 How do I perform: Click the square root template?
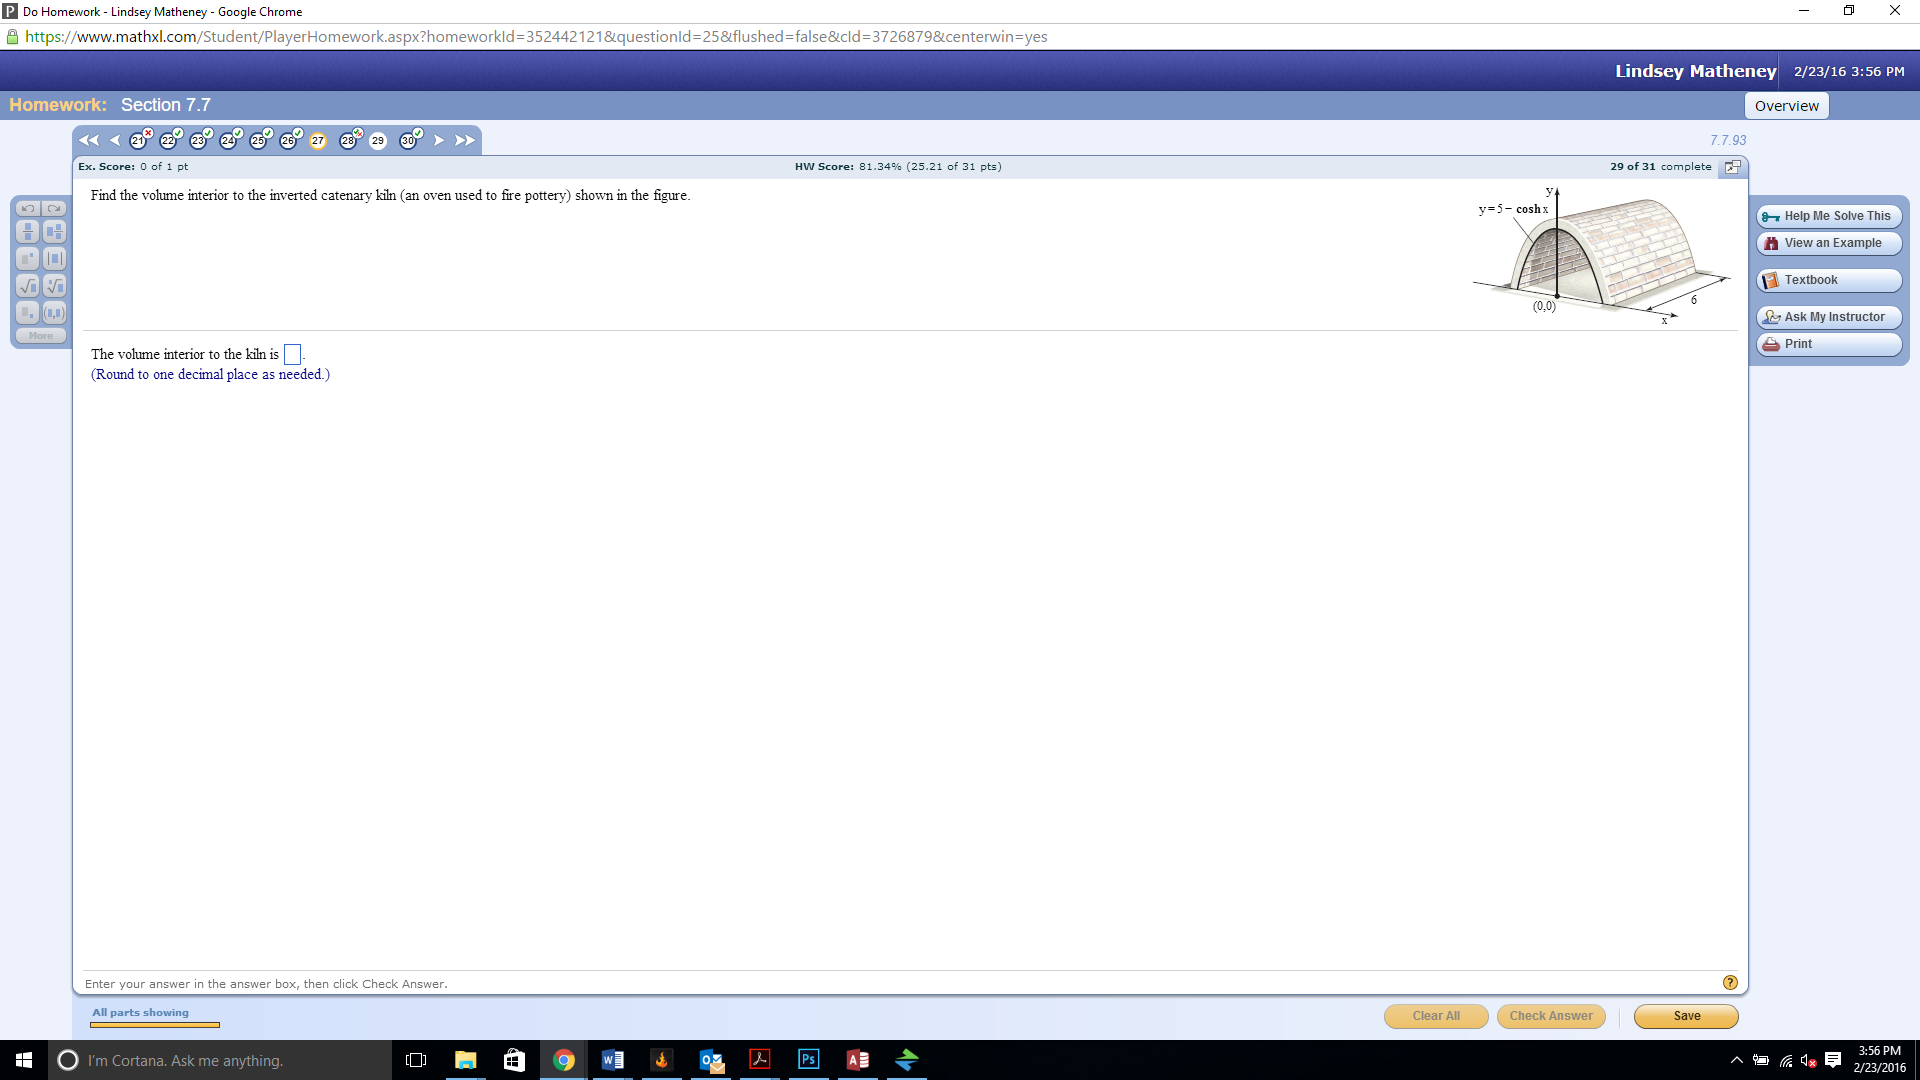(x=28, y=286)
